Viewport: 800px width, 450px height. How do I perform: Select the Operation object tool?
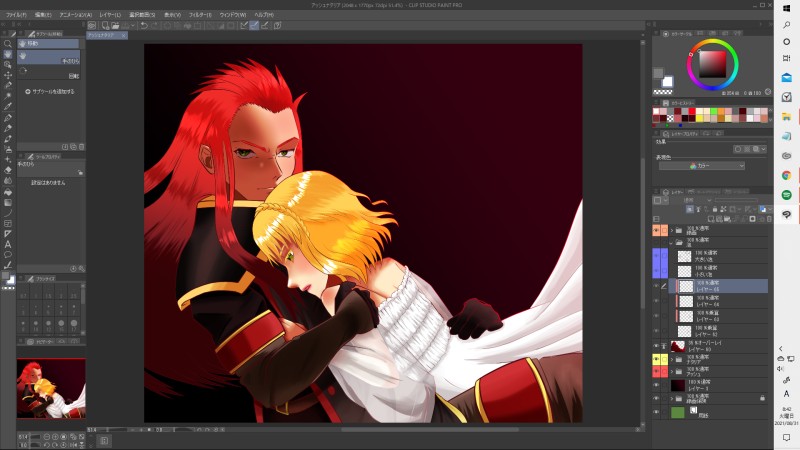point(8,65)
